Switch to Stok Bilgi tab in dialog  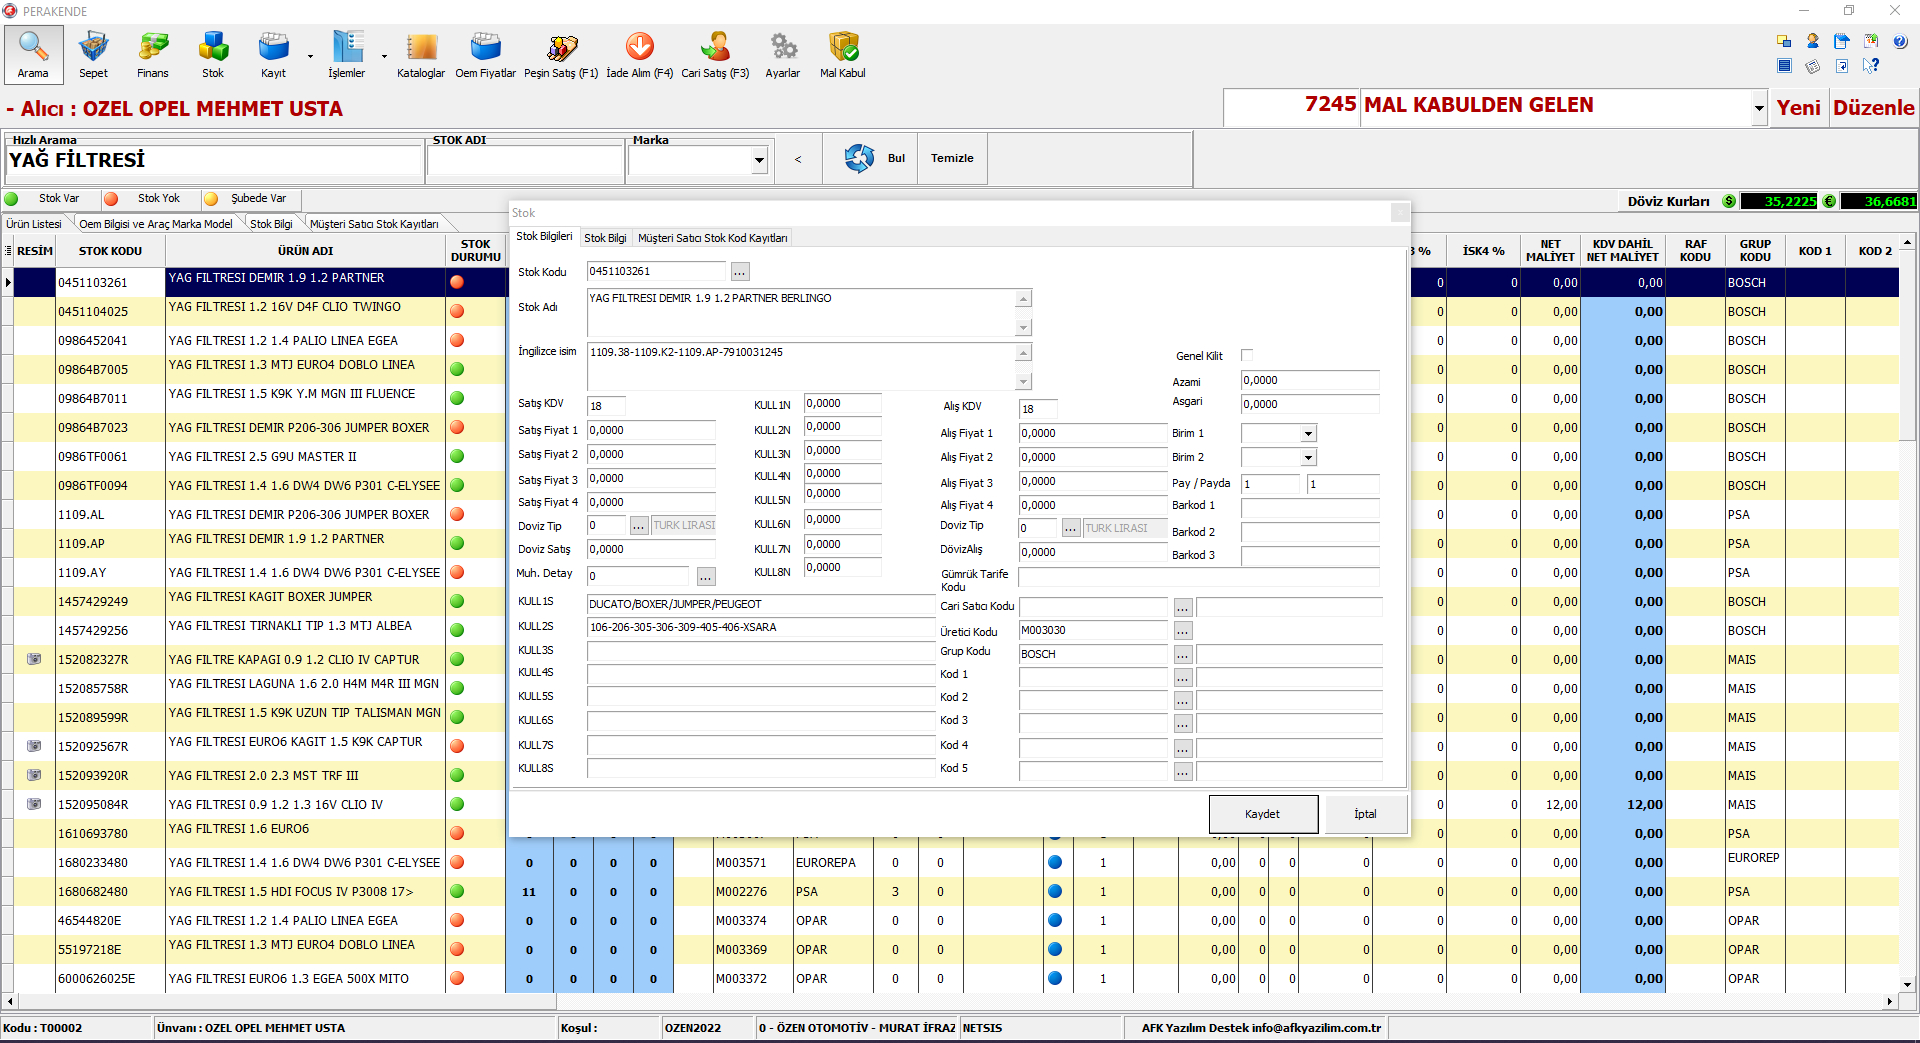(605, 238)
